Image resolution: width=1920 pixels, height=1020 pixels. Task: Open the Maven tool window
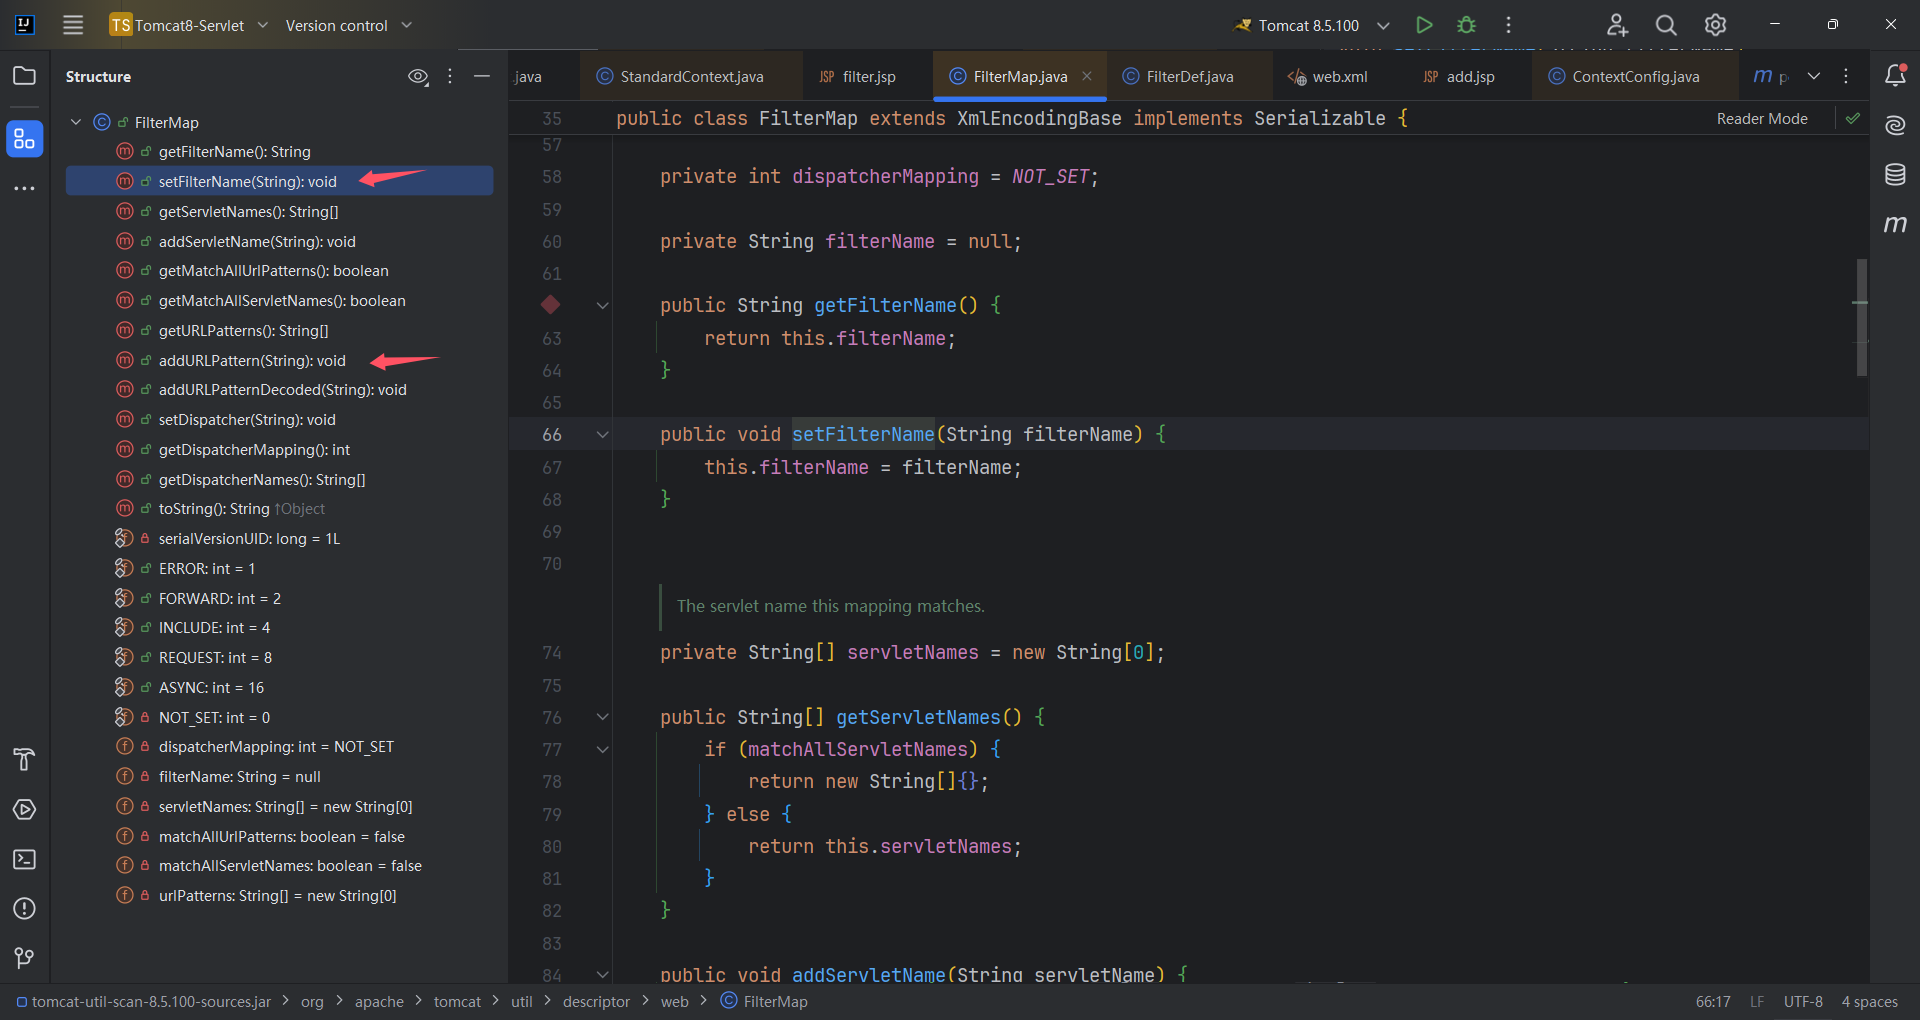coord(1895,224)
